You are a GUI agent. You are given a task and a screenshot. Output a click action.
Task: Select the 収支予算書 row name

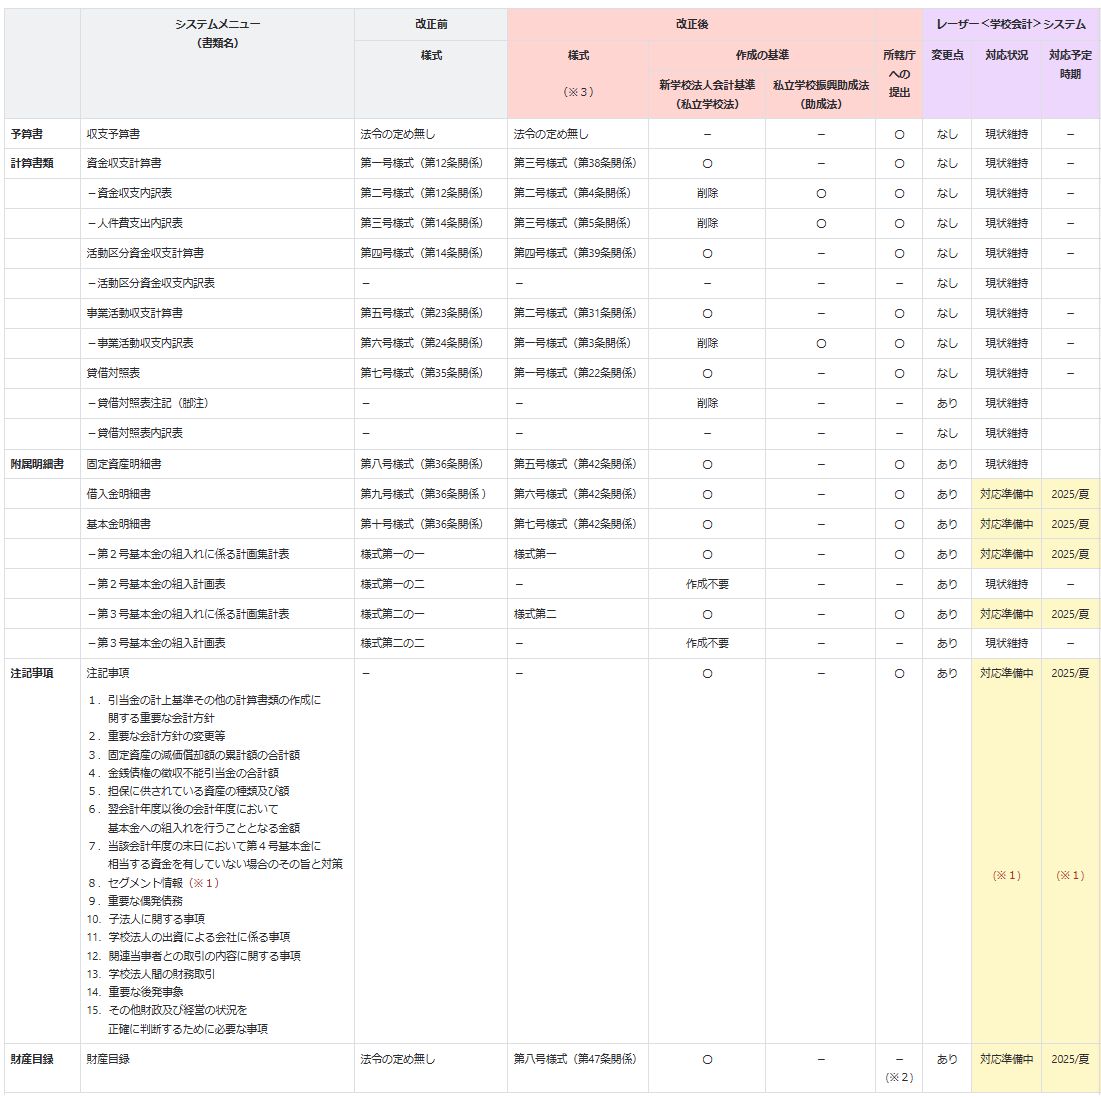point(113,133)
